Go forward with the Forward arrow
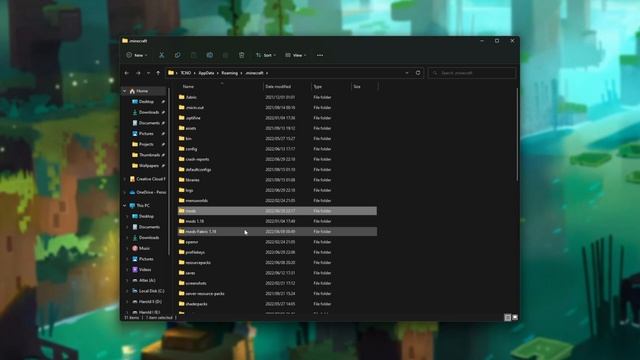 (138, 73)
